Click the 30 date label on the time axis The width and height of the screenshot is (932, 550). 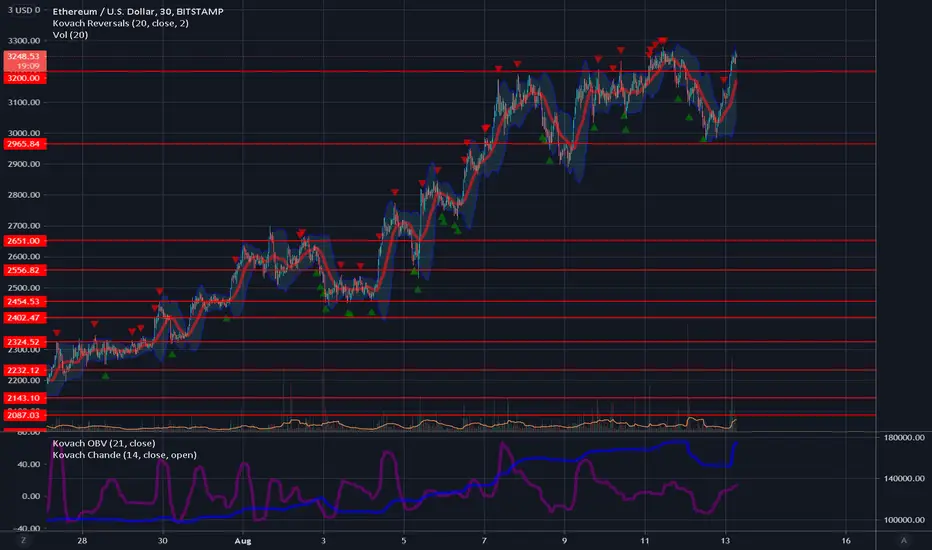(x=162, y=541)
